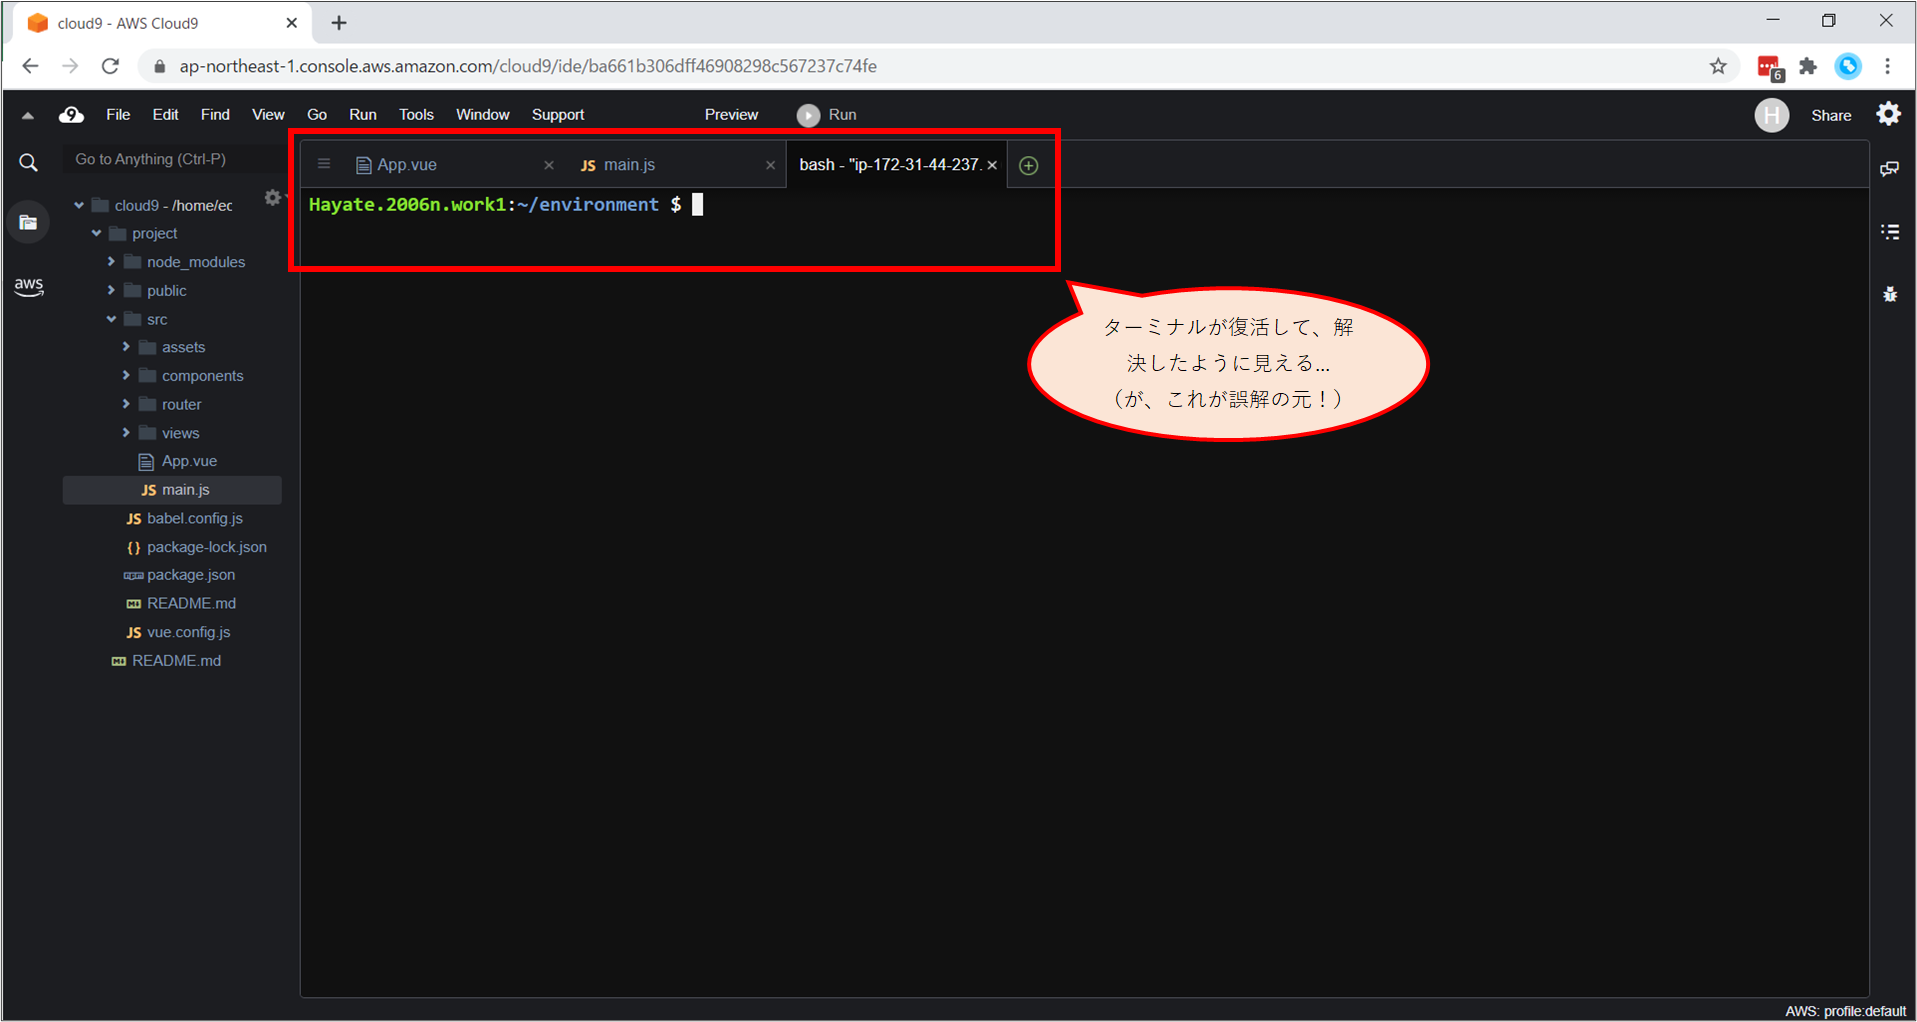1917x1022 pixels.
Task: Close the bash terminal tab
Action: tap(992, 165)
